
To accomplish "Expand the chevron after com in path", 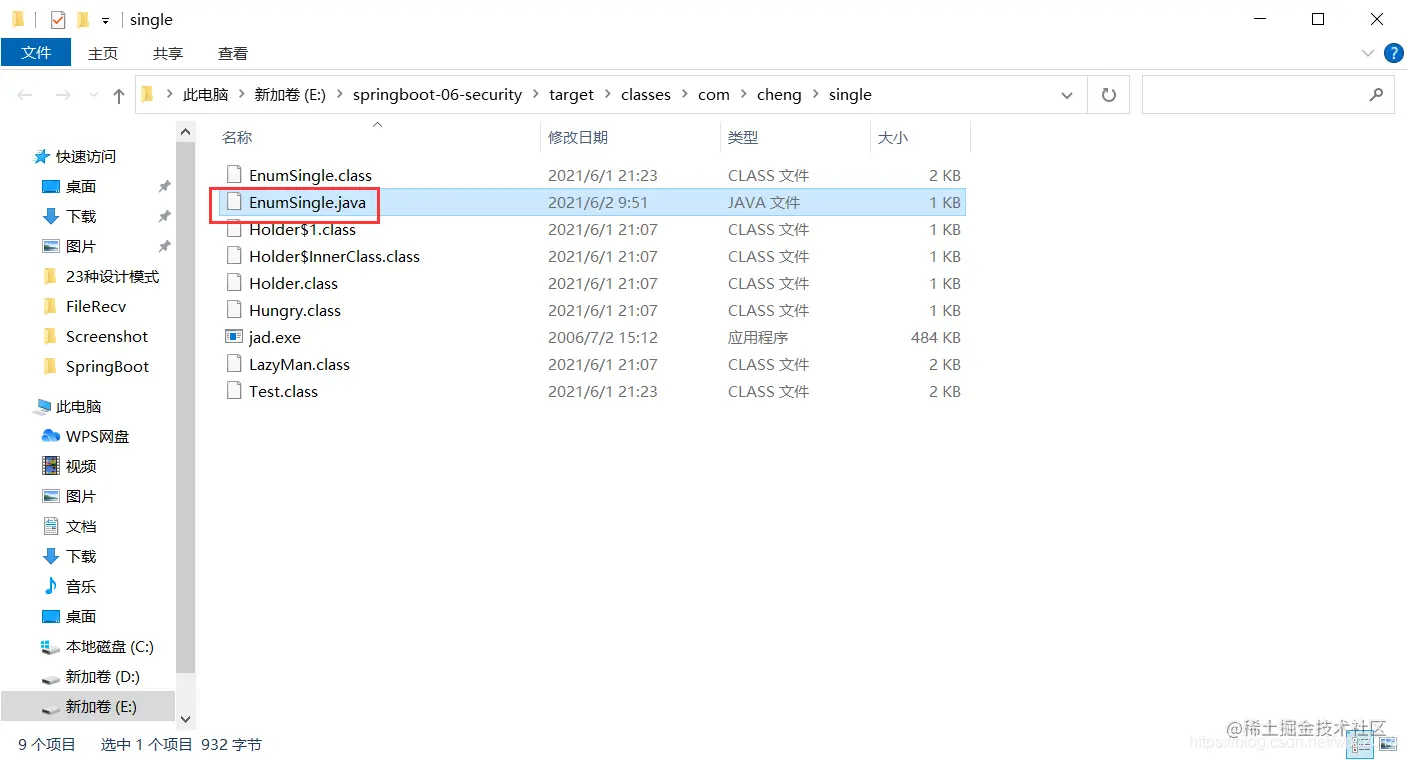I will pyautogui.click(x=742, y=95).
